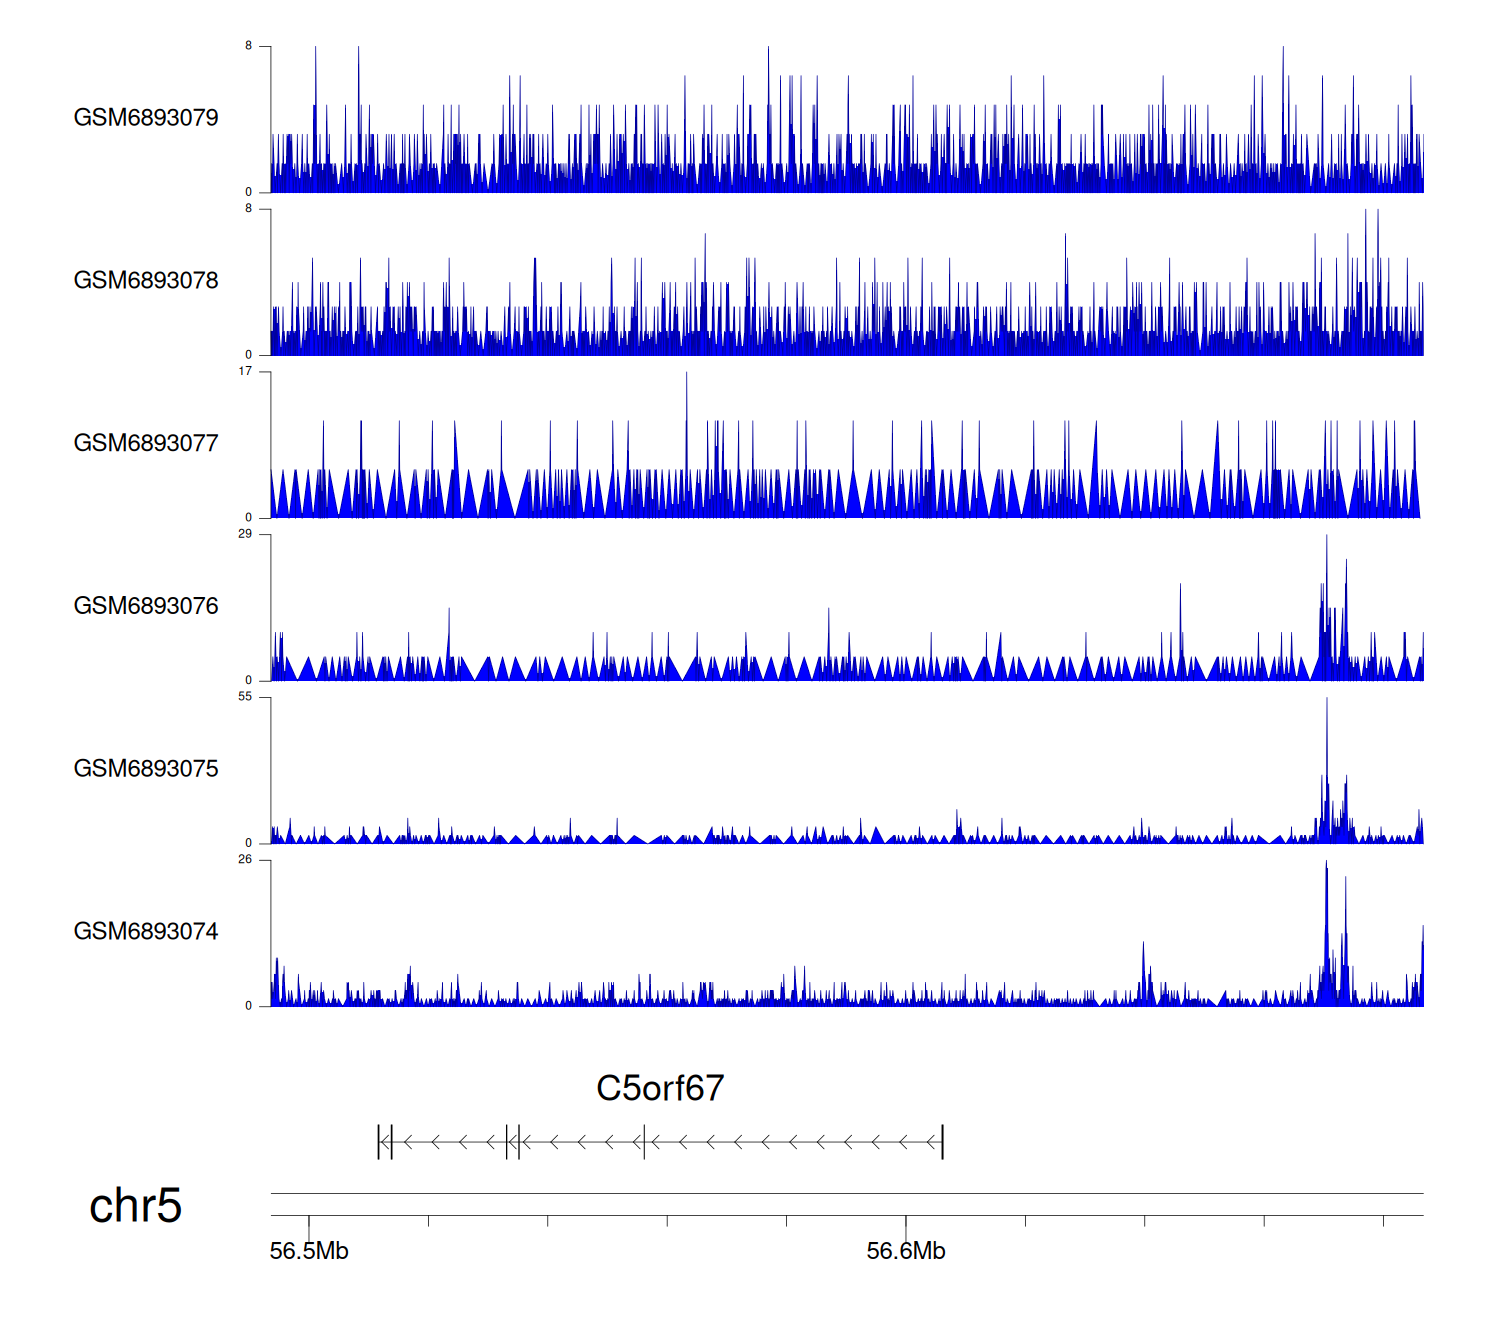This screenshot has width=1500, height=1320.
Task: Click the 56.6Mb axis position label
Action: pos(906,1251)
